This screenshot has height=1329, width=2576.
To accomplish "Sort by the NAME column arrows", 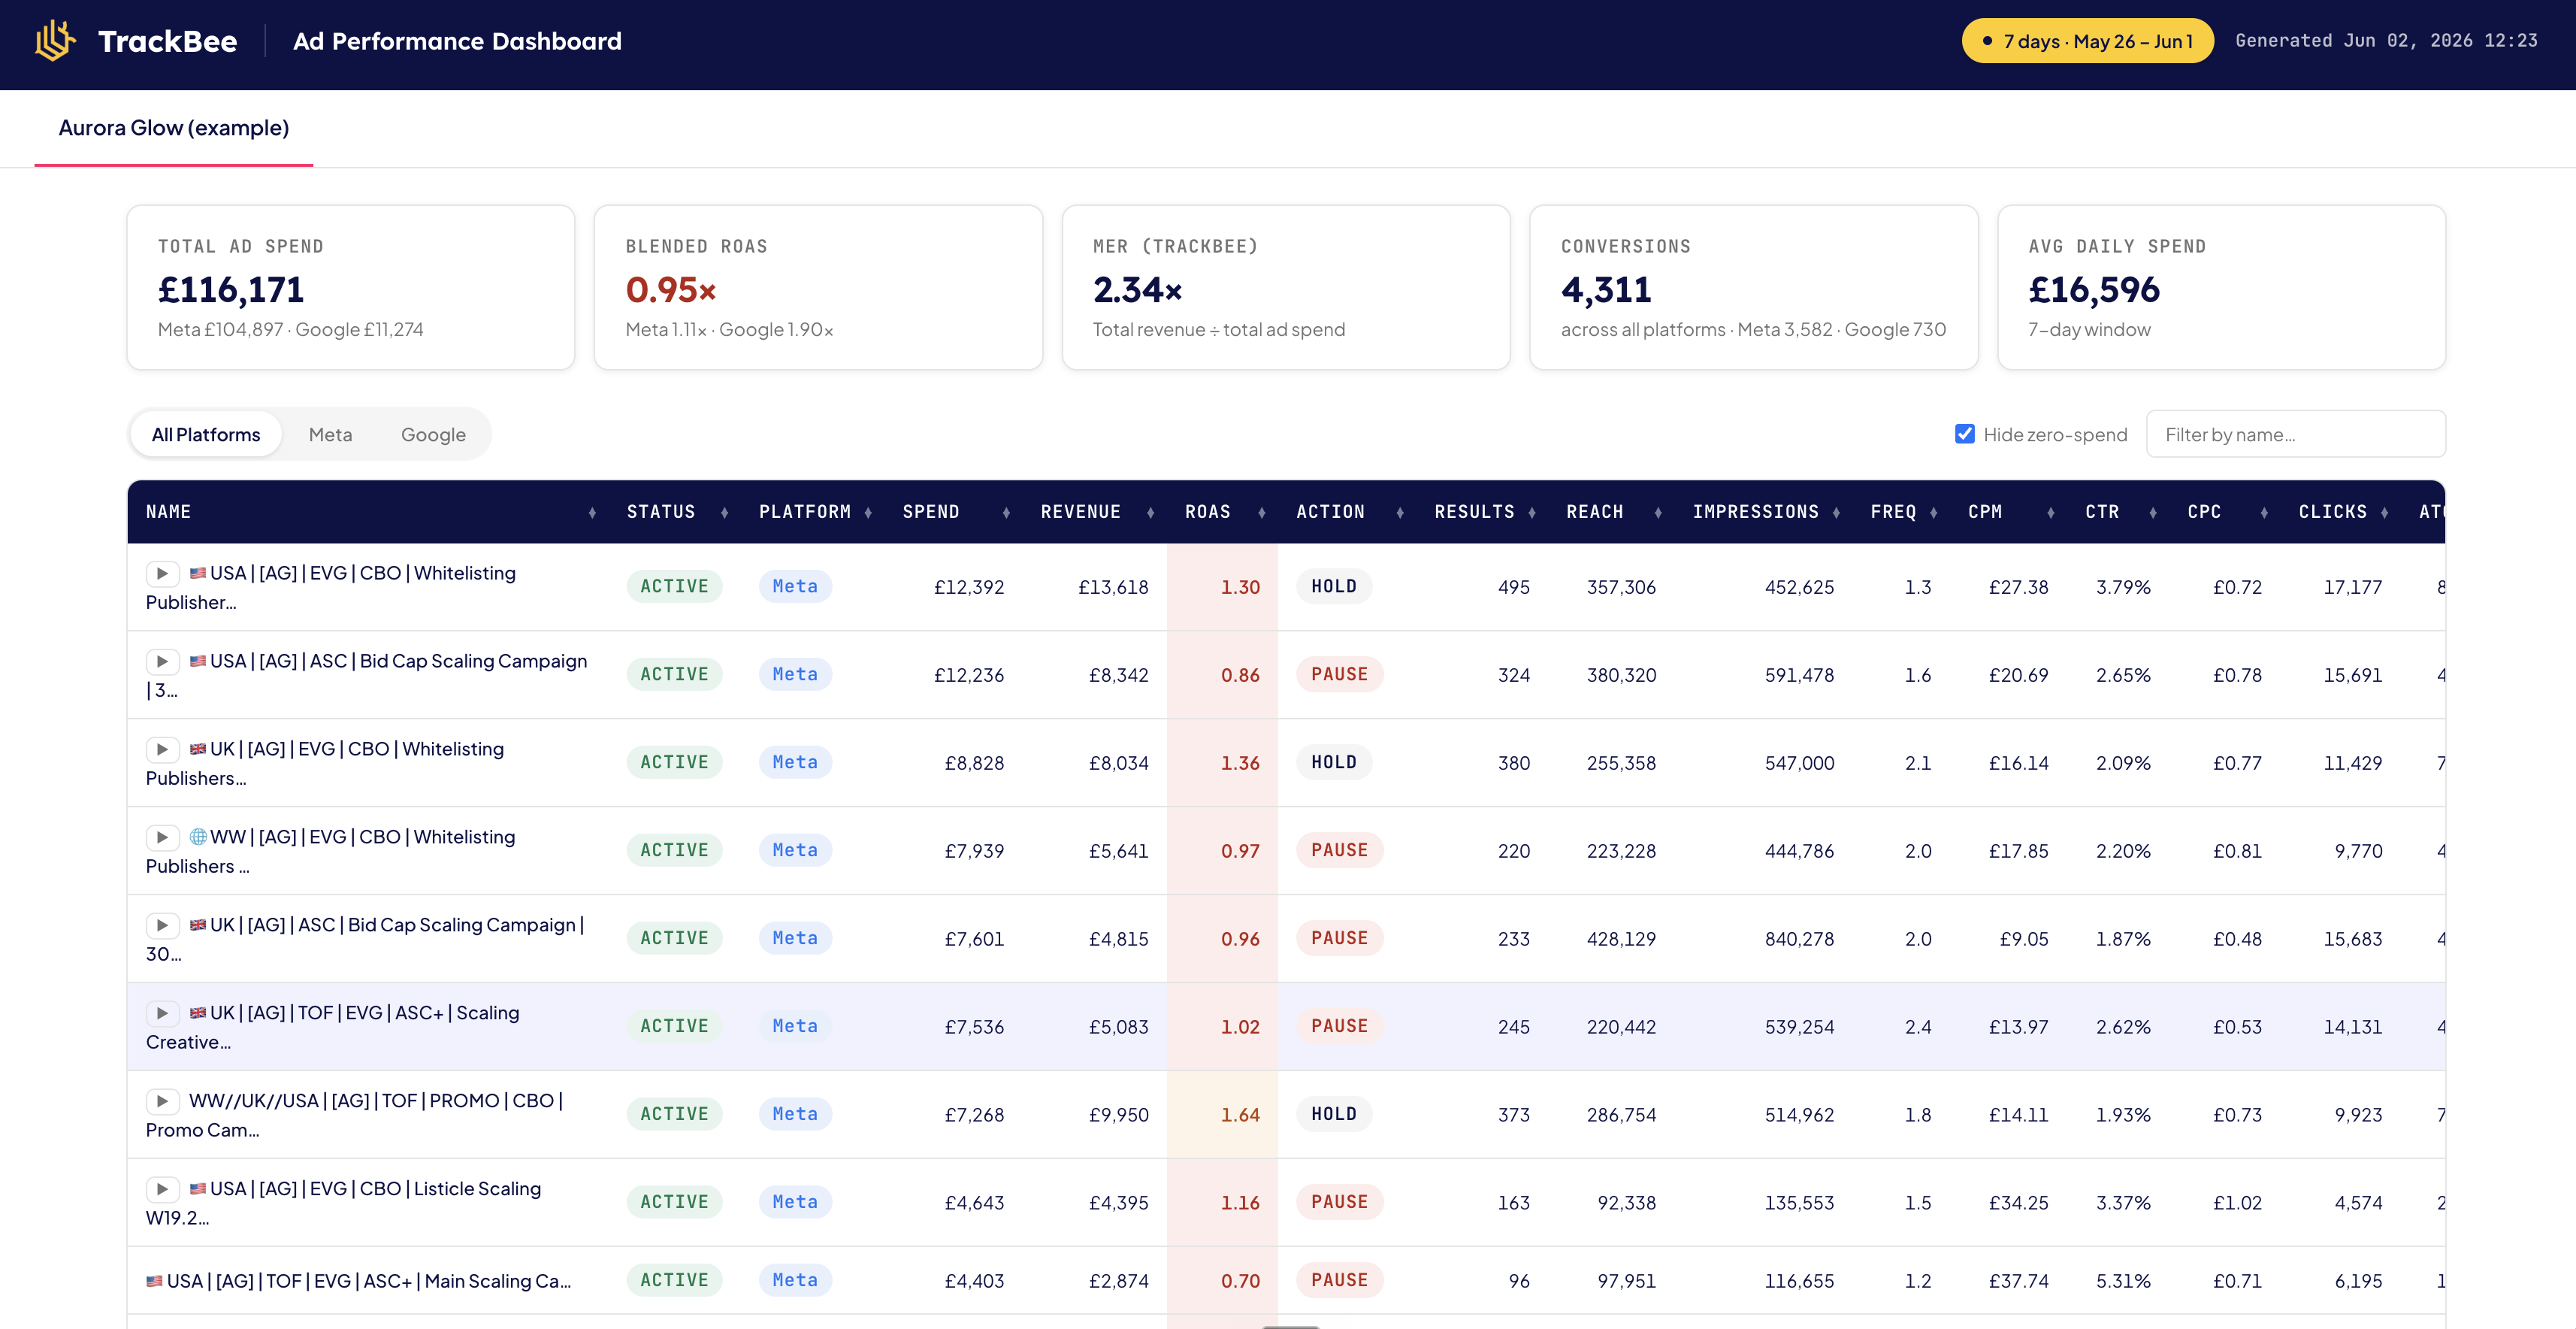I will 592,513.
